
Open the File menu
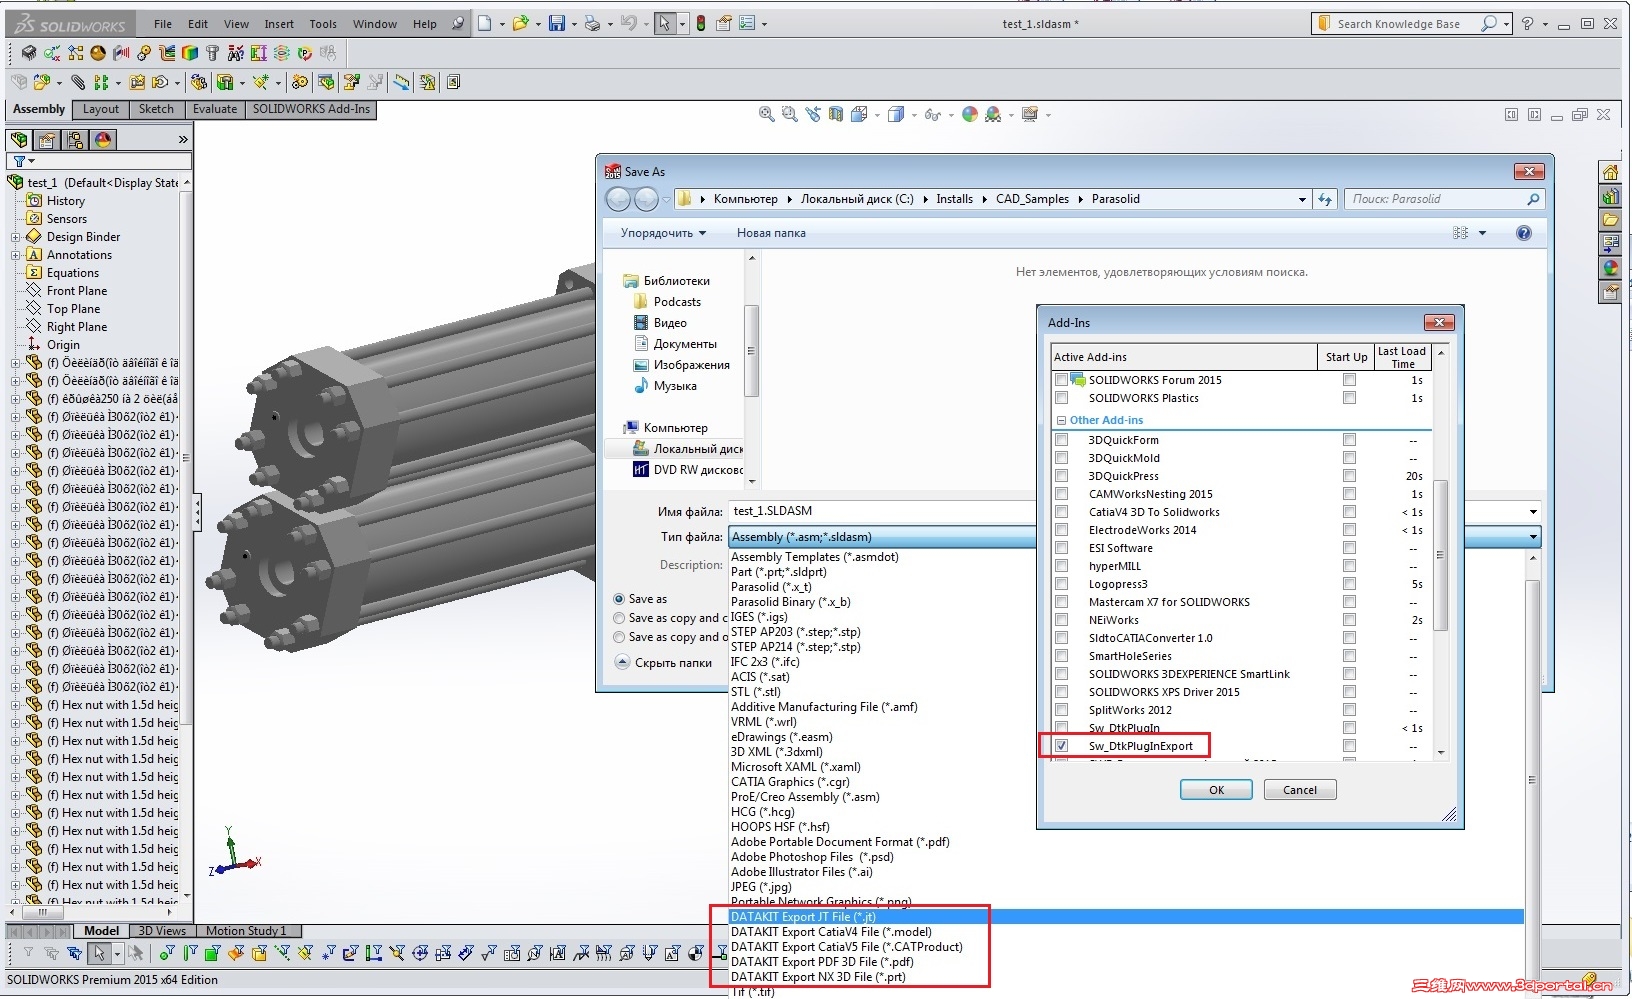[163, 24]
